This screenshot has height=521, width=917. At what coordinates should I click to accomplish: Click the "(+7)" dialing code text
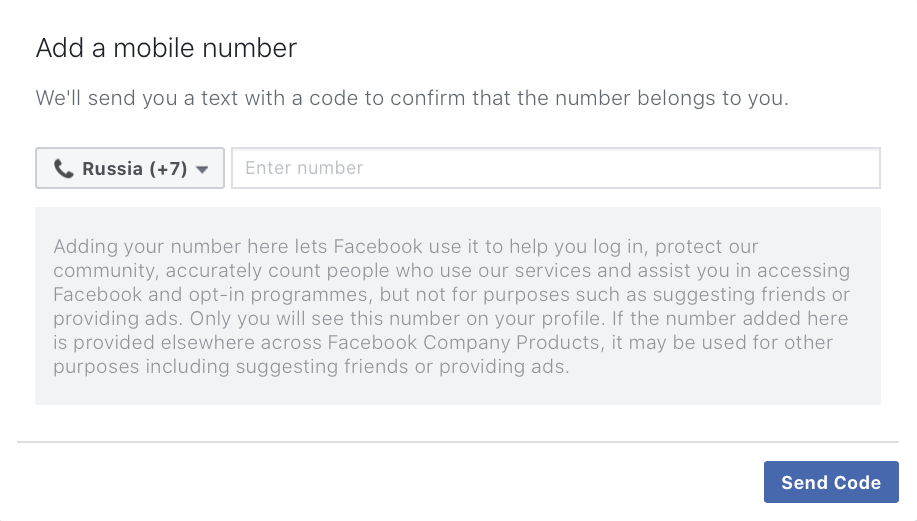click(x=168, y=169)
